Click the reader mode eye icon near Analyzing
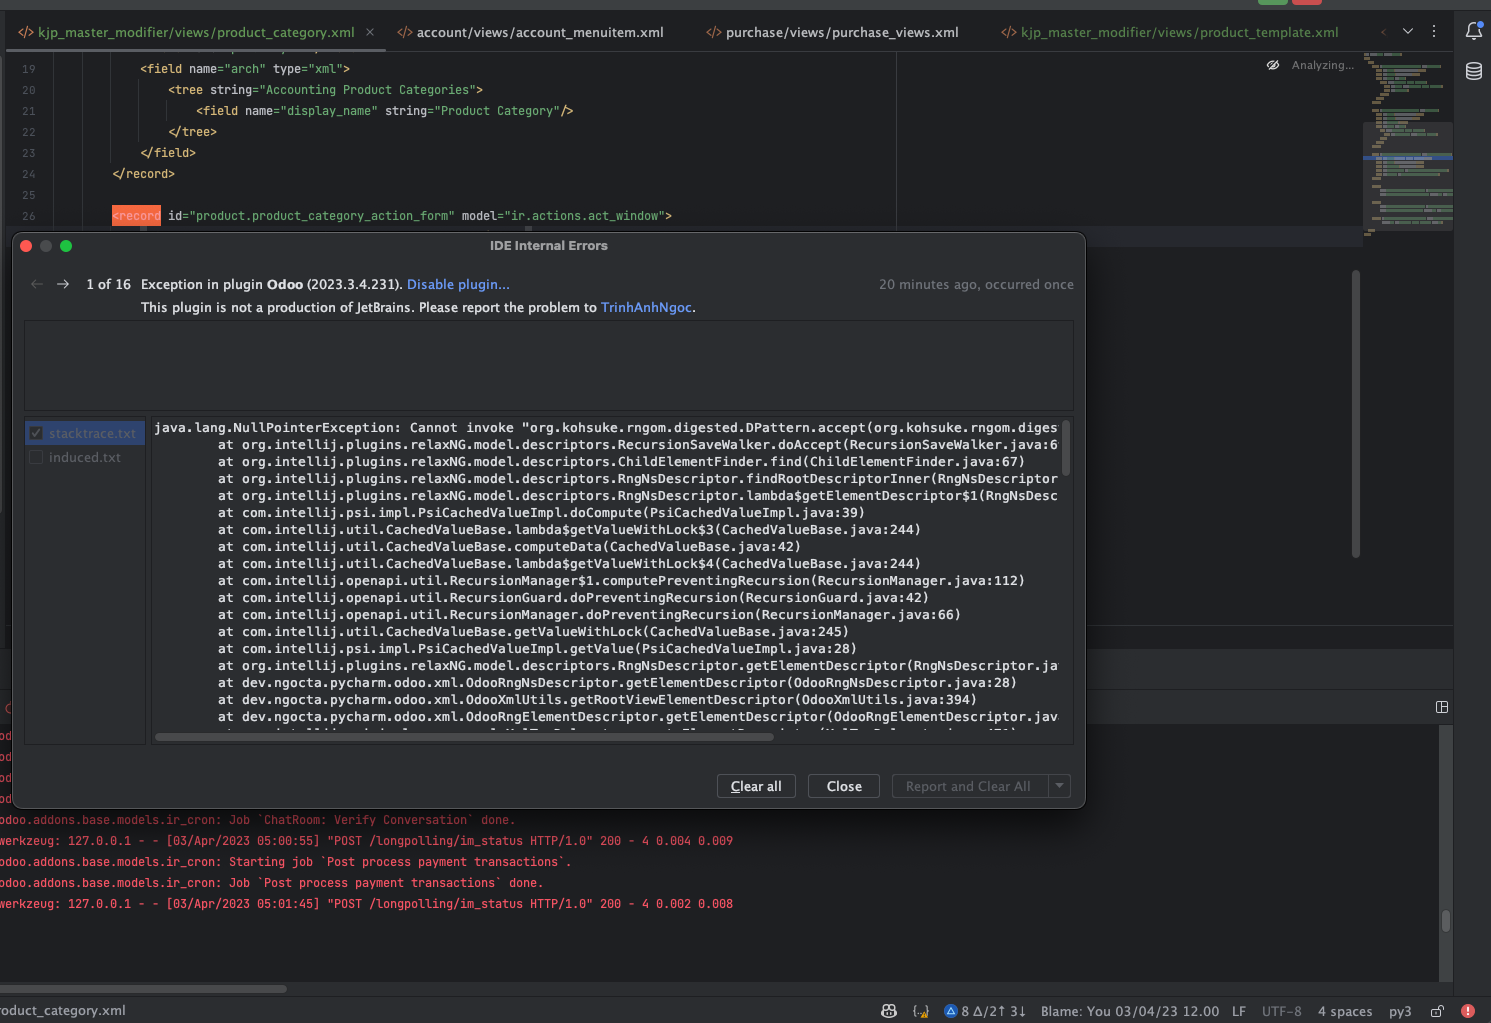This screenshot has height=1023, width=1491. pyautogui.click(x=1273, y=65)
